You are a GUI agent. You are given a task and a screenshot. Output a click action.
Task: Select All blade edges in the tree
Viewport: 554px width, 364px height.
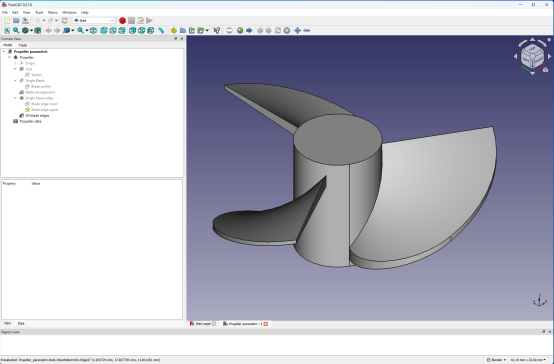coord(37,116)
